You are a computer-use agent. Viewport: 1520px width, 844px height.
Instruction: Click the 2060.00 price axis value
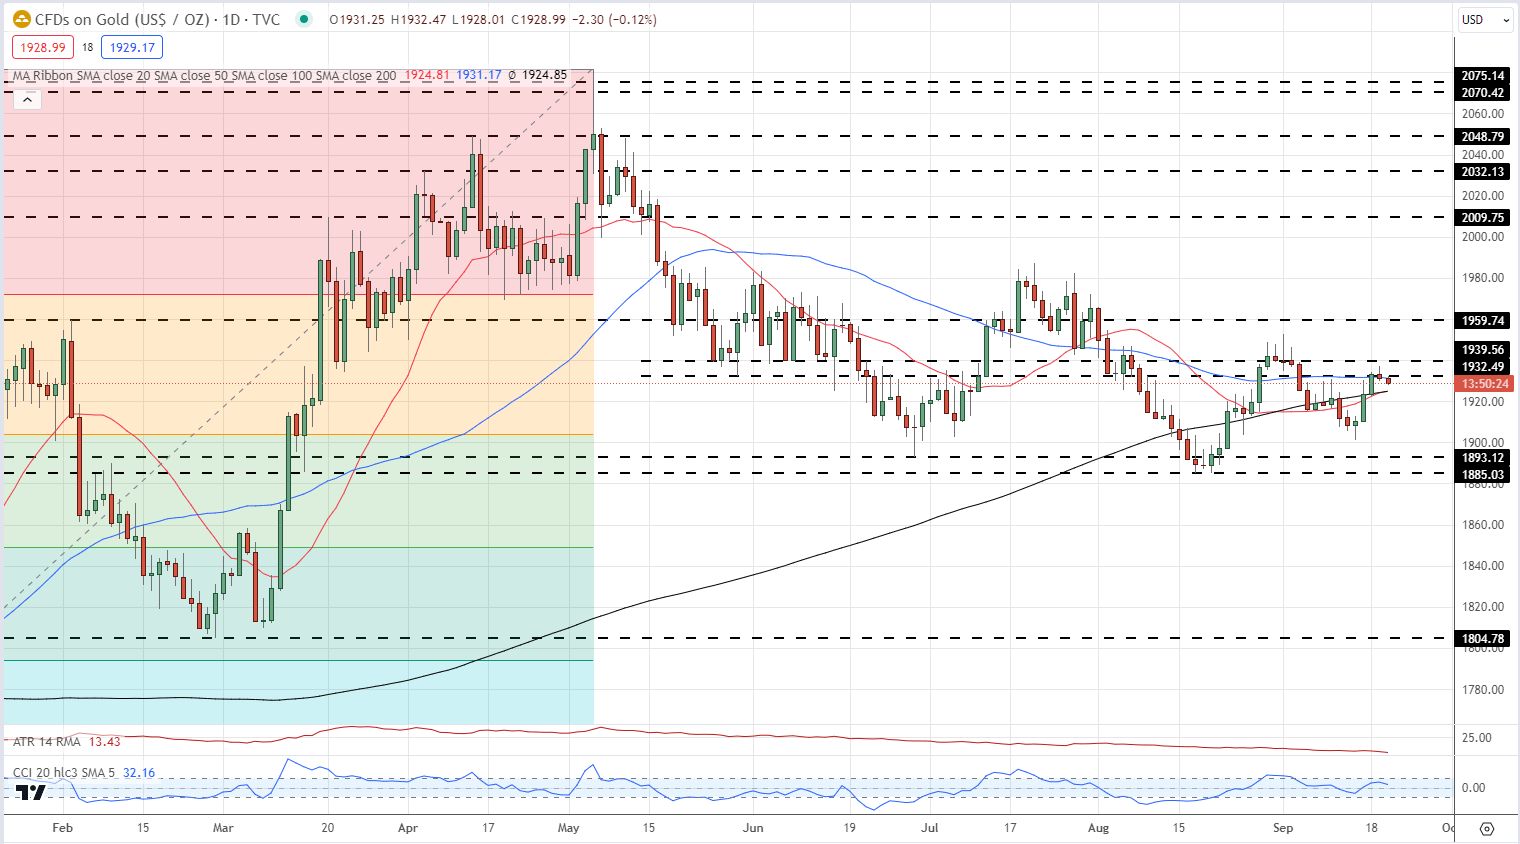tap(1483, 114)
